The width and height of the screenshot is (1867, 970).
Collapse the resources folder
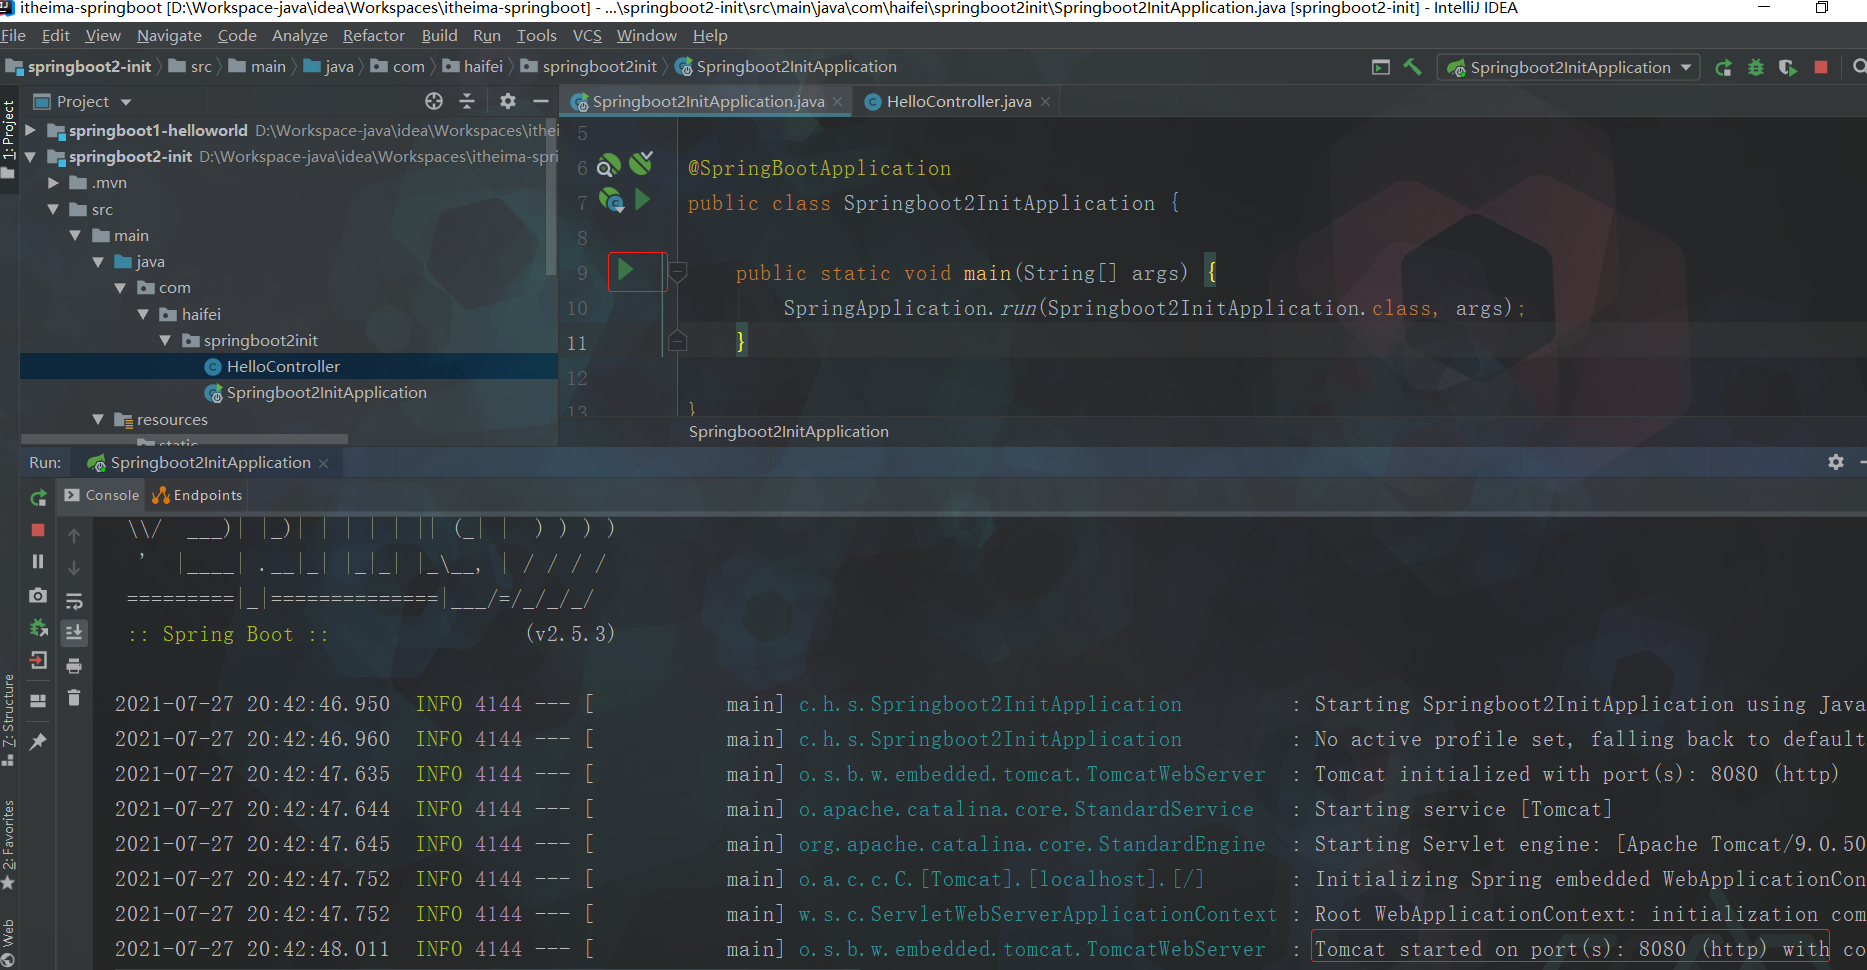[98, 420]
